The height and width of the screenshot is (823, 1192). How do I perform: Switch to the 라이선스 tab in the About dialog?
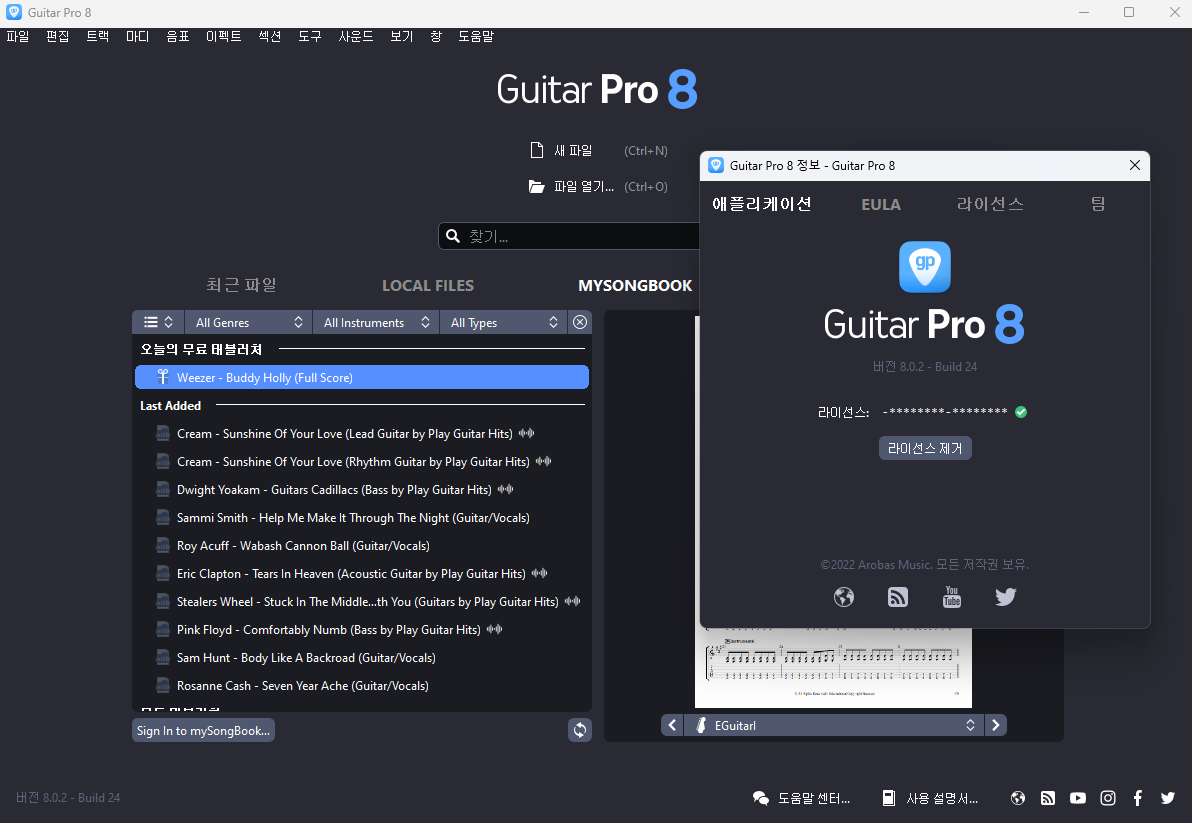click(990, 204)
